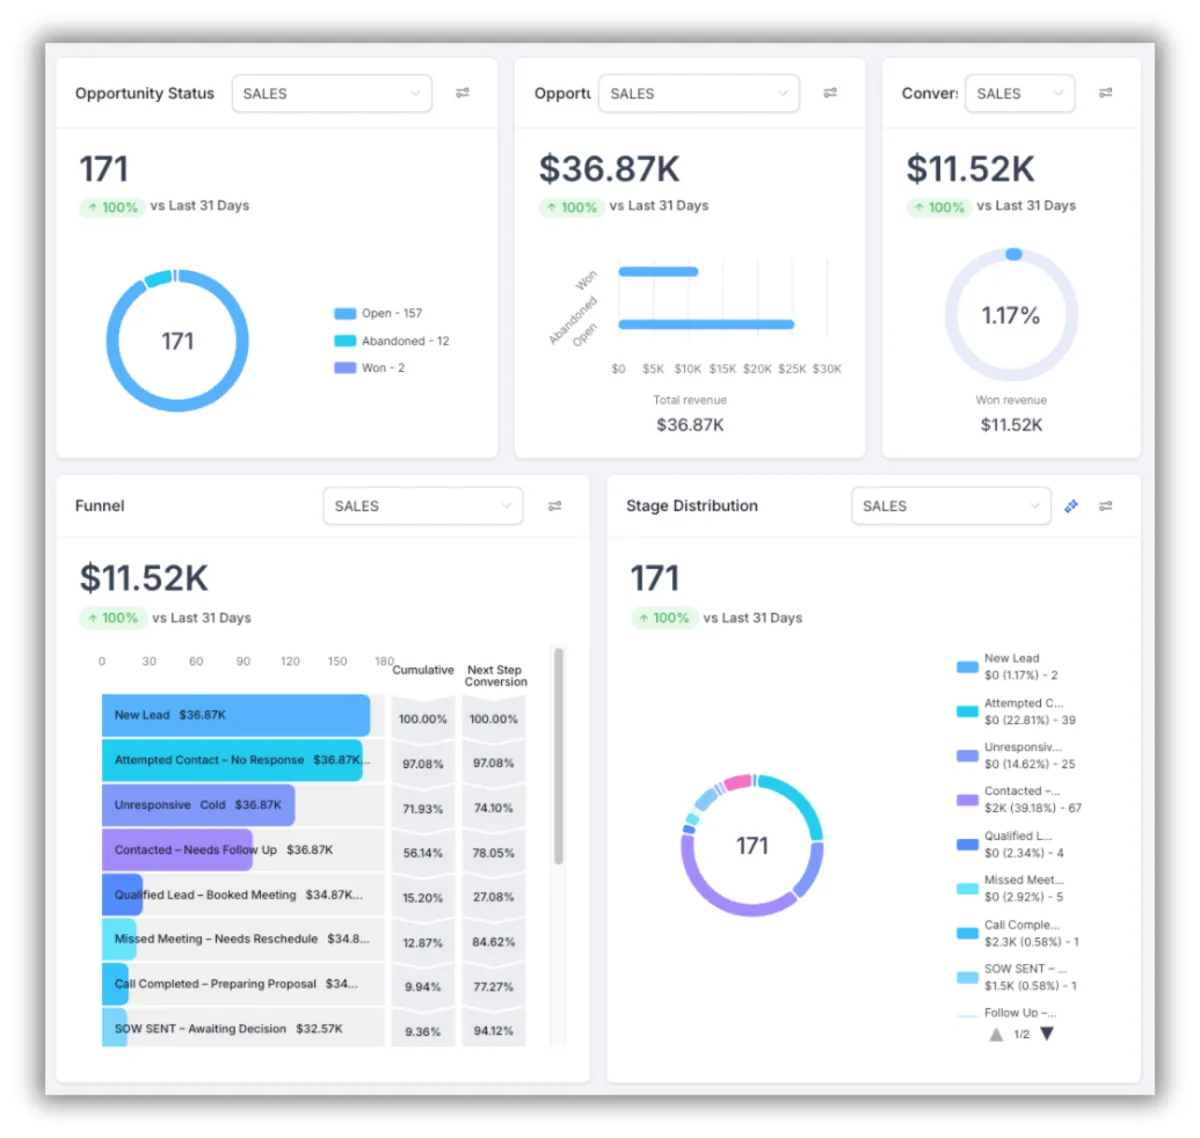Toggle the Abandoned - 12 legend entry

point(391,341)
